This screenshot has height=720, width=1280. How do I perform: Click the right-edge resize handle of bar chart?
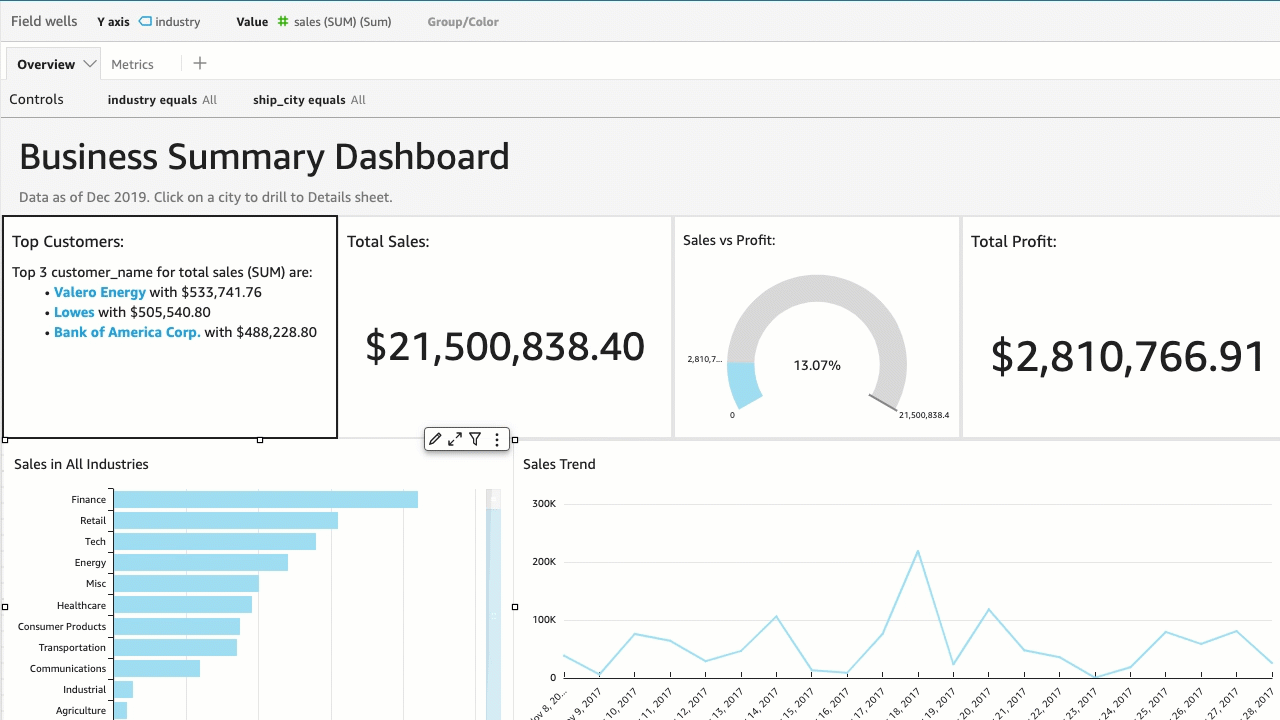point(515,606)
